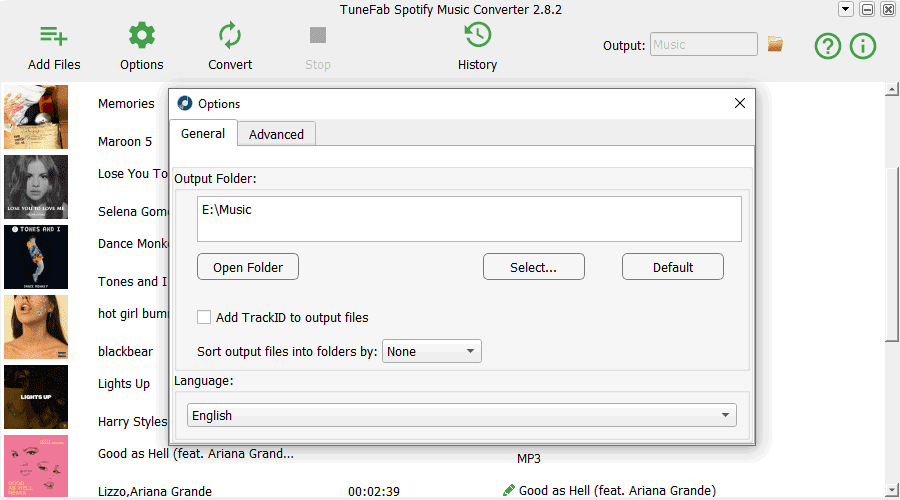Switch to the General tab
The image size is (900, 500).
point(203,133)
